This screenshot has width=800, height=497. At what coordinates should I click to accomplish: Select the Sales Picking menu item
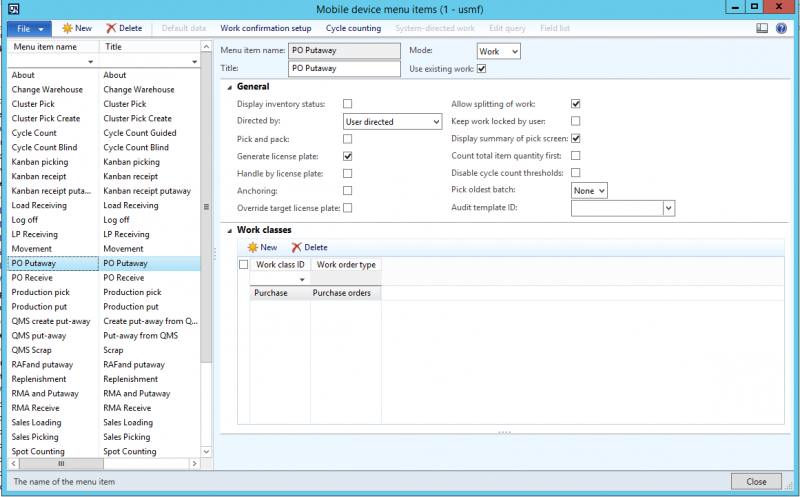pyautogui.click(x=104, y=437)
